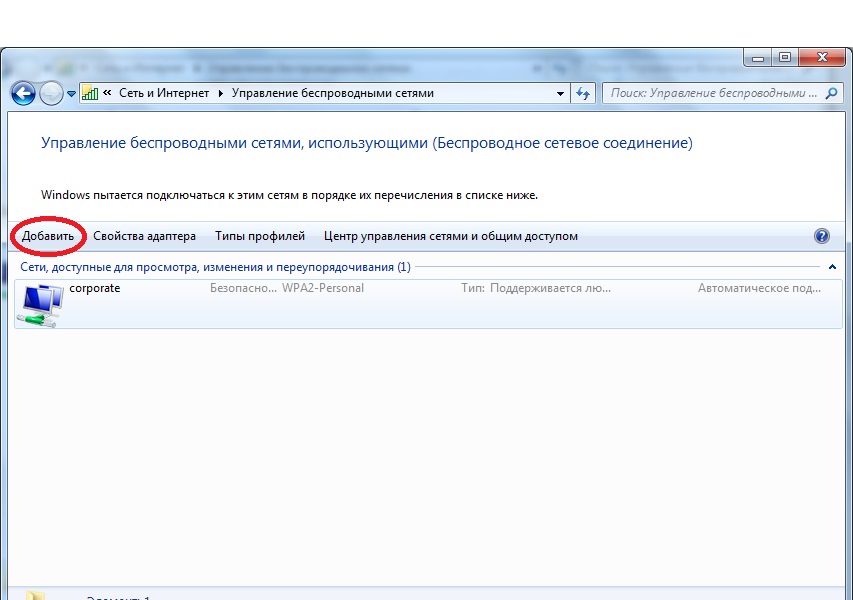Open the Сеть и Интернет breadcrumb

pyautogui.click(x=164, y=93)
